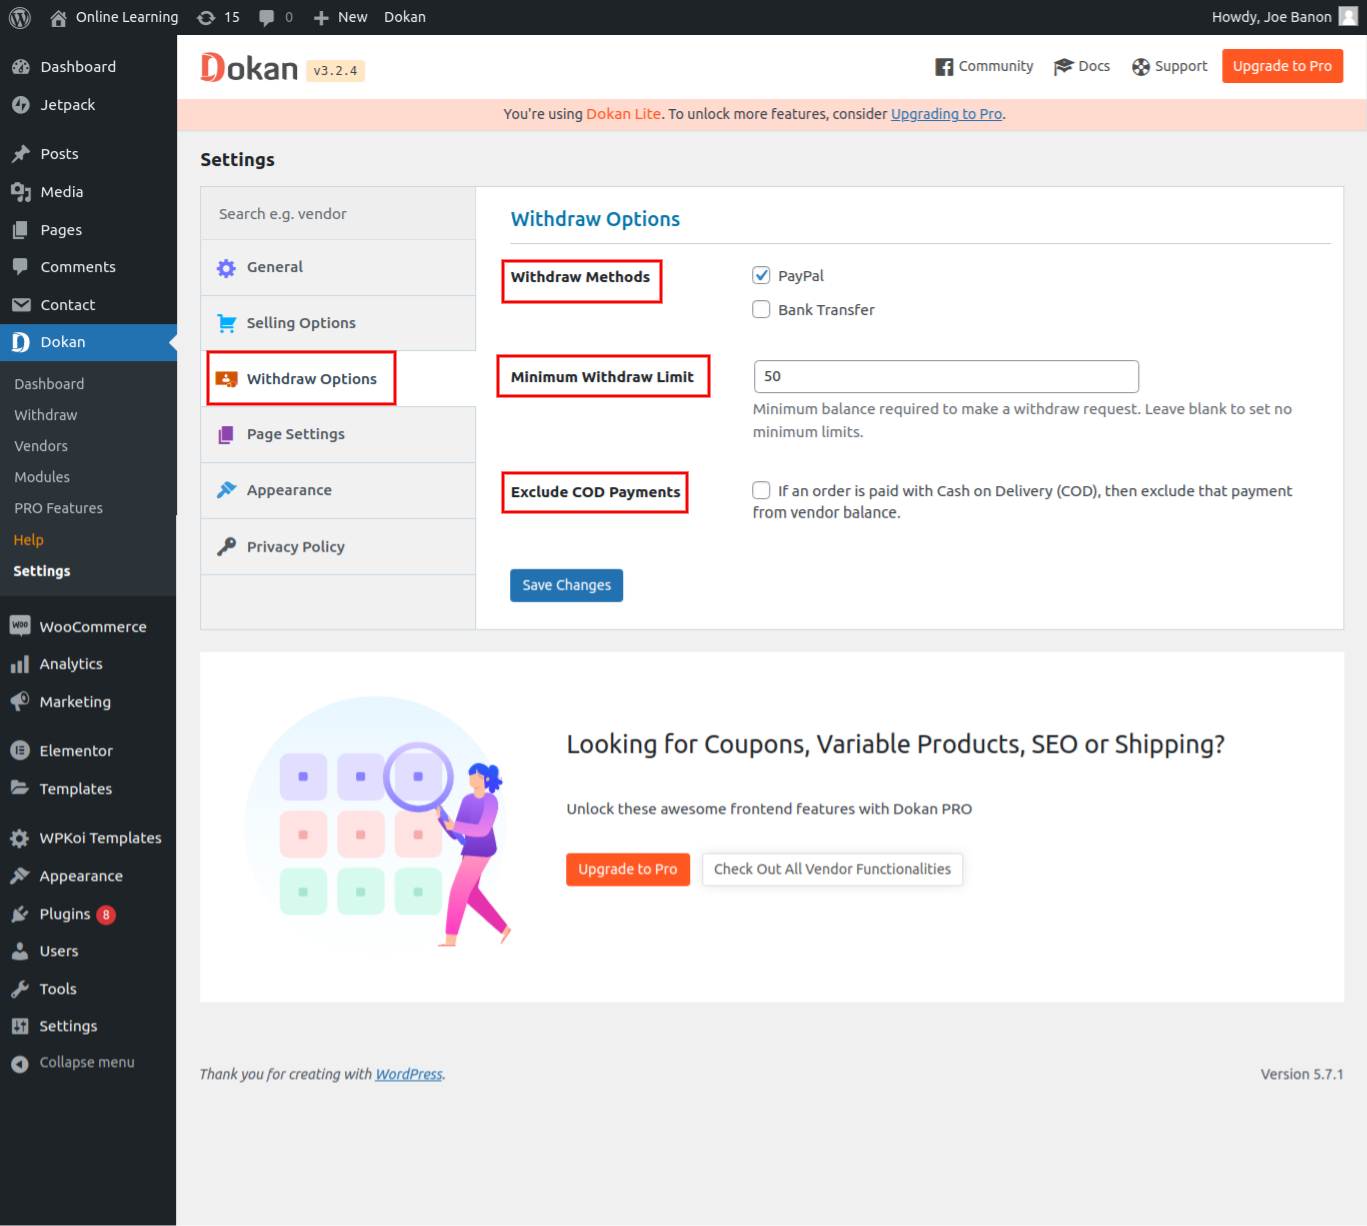The width and height of the screenshot is (1367, 1226).
Task: Click the Dashboard gauge icon in sidebar
Action: [x=20, y=67]
